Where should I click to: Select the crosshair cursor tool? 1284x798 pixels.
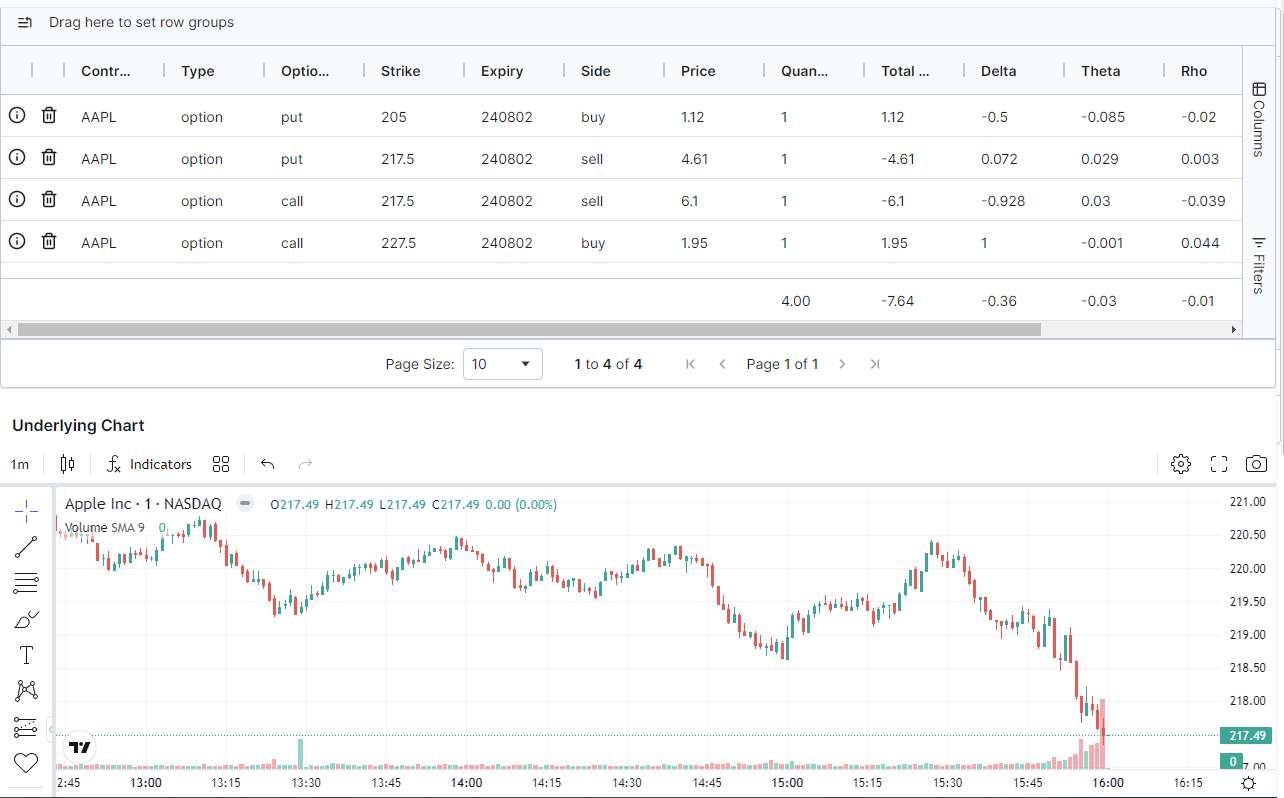(26, 512)
